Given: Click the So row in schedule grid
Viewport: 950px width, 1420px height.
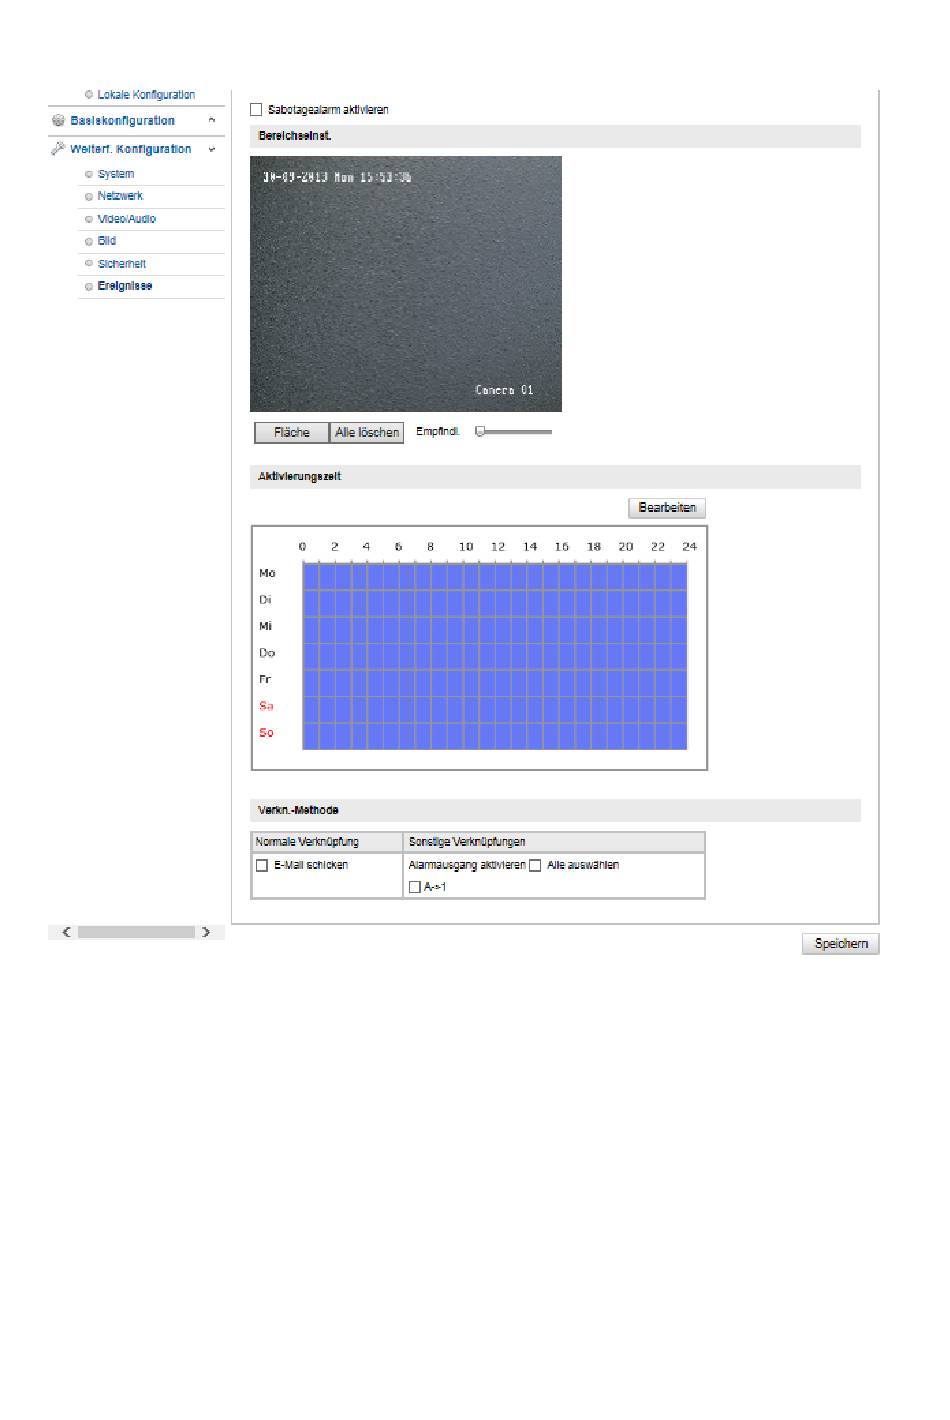Looking at the screenshot, I should [x=495, y=735].
